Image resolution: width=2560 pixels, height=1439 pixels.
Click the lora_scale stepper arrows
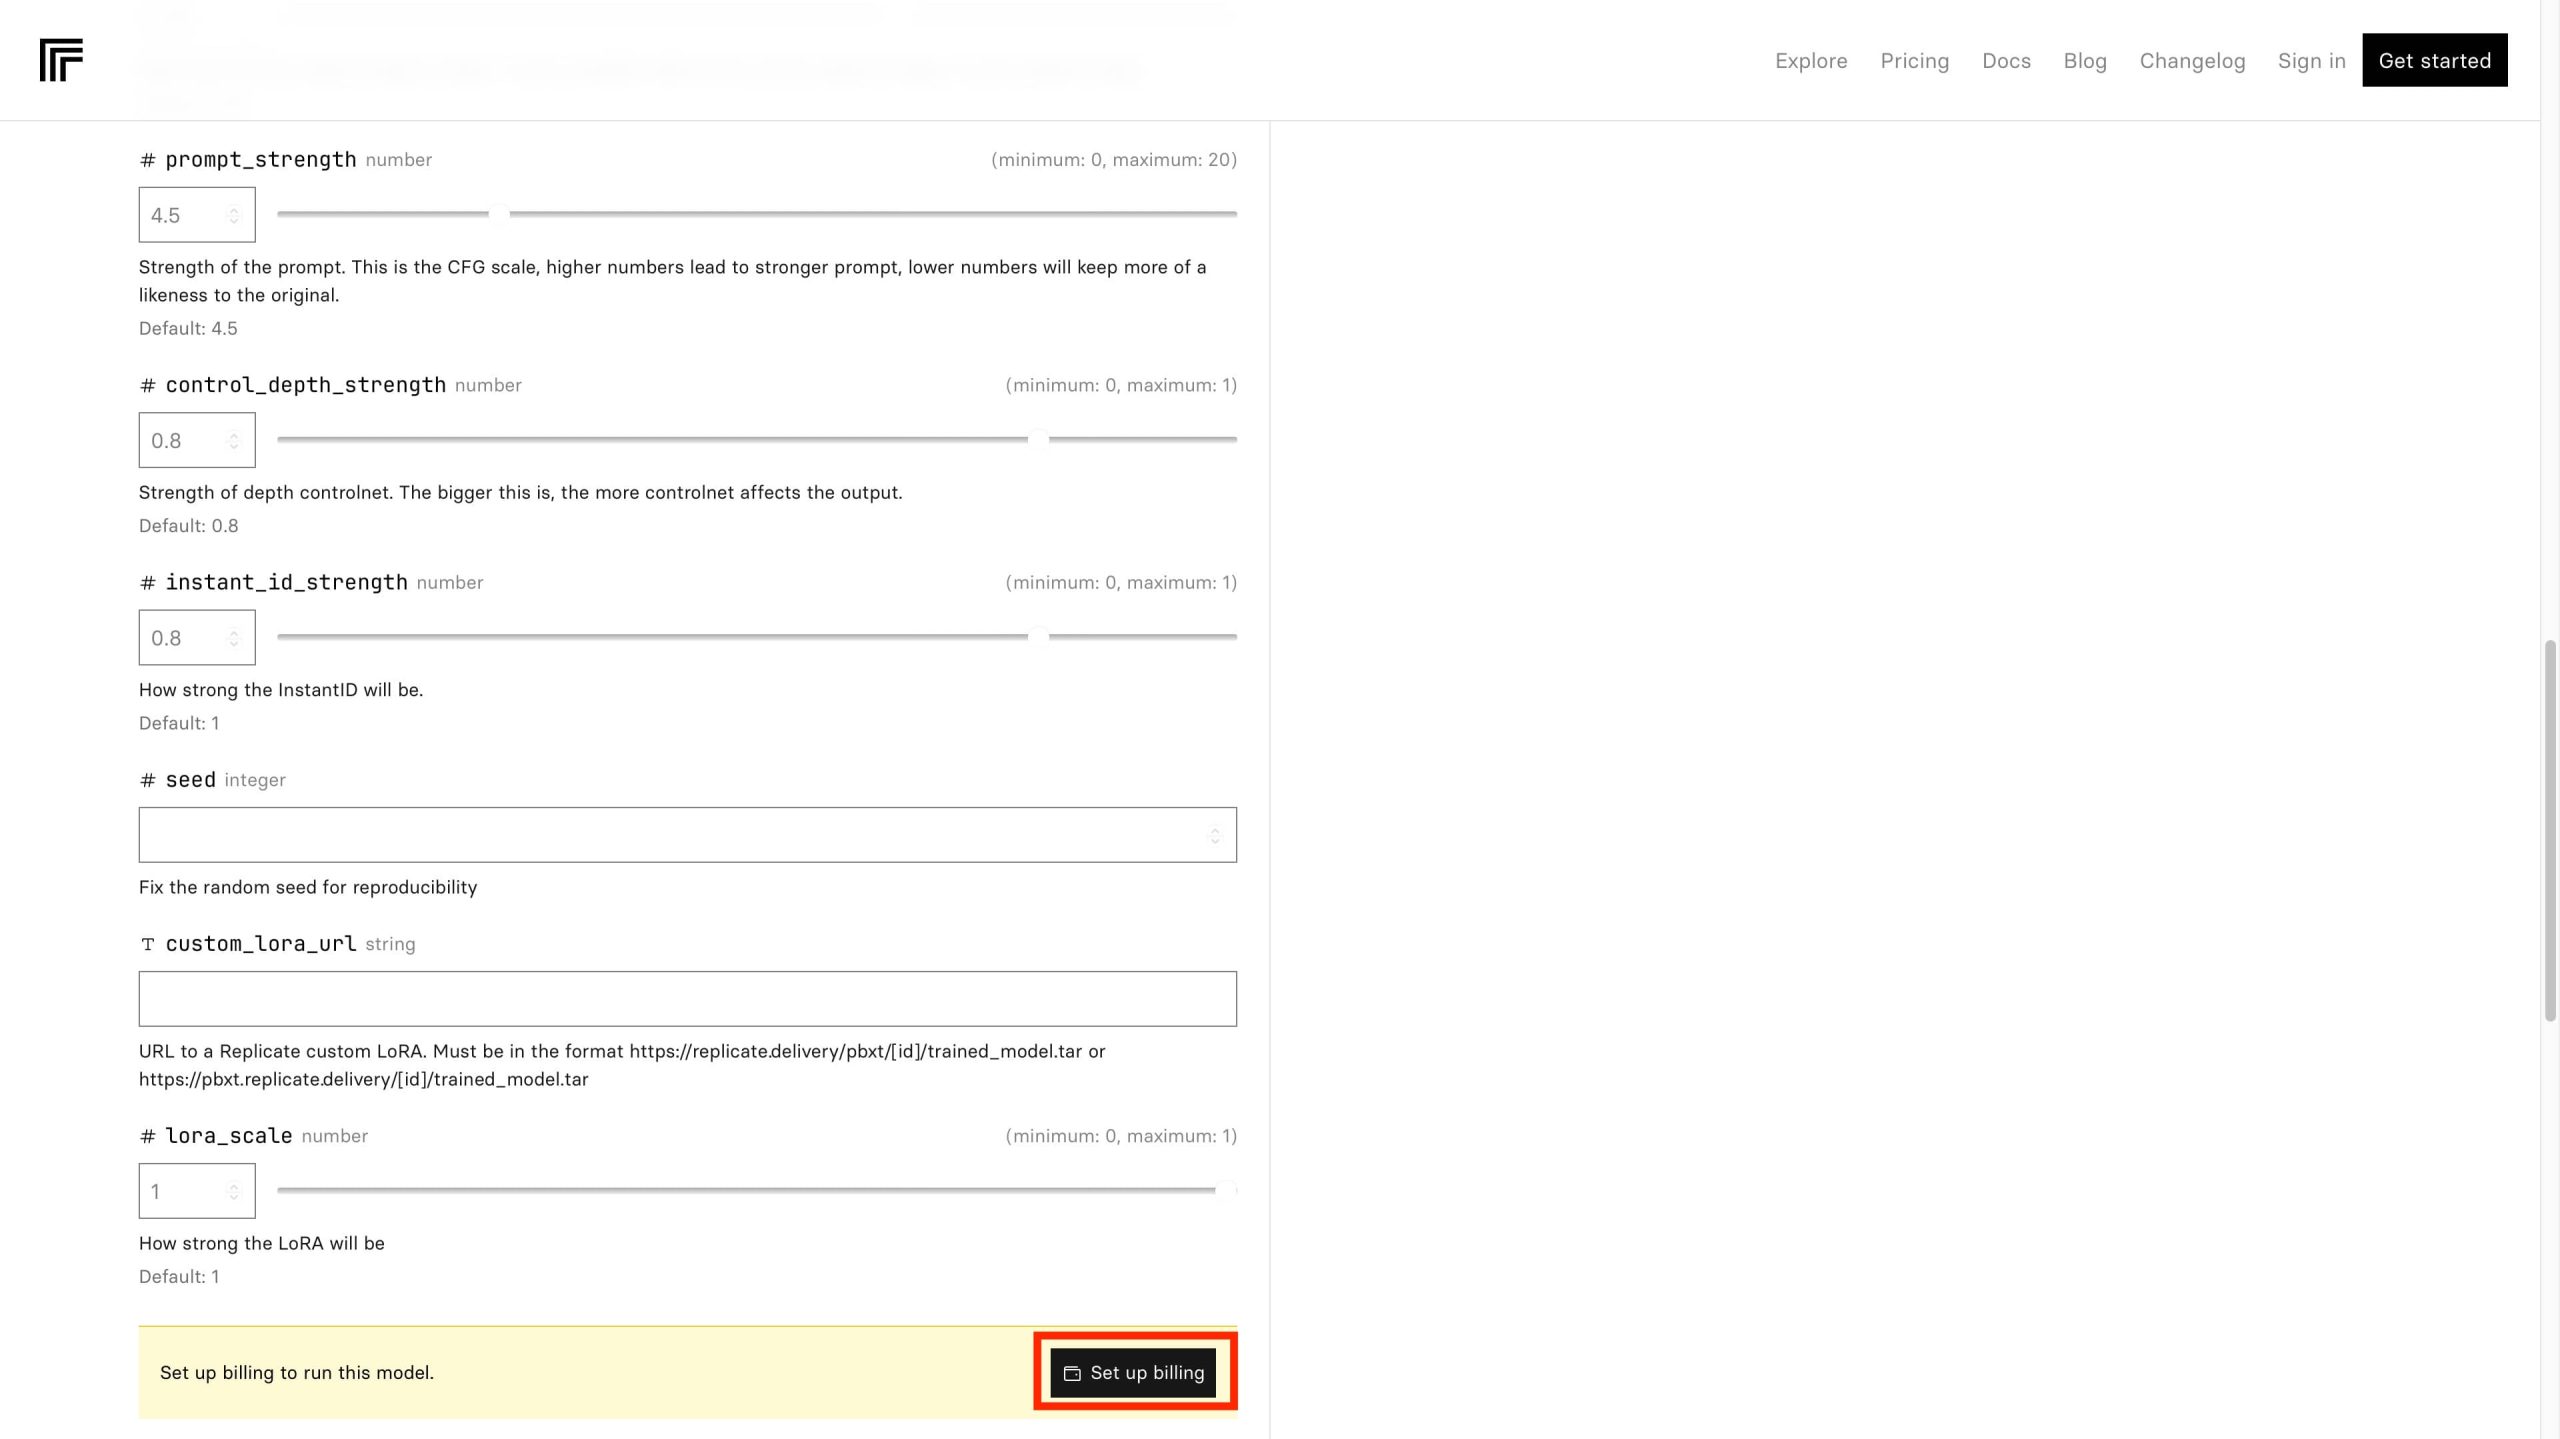click(x=234, y=1191)
